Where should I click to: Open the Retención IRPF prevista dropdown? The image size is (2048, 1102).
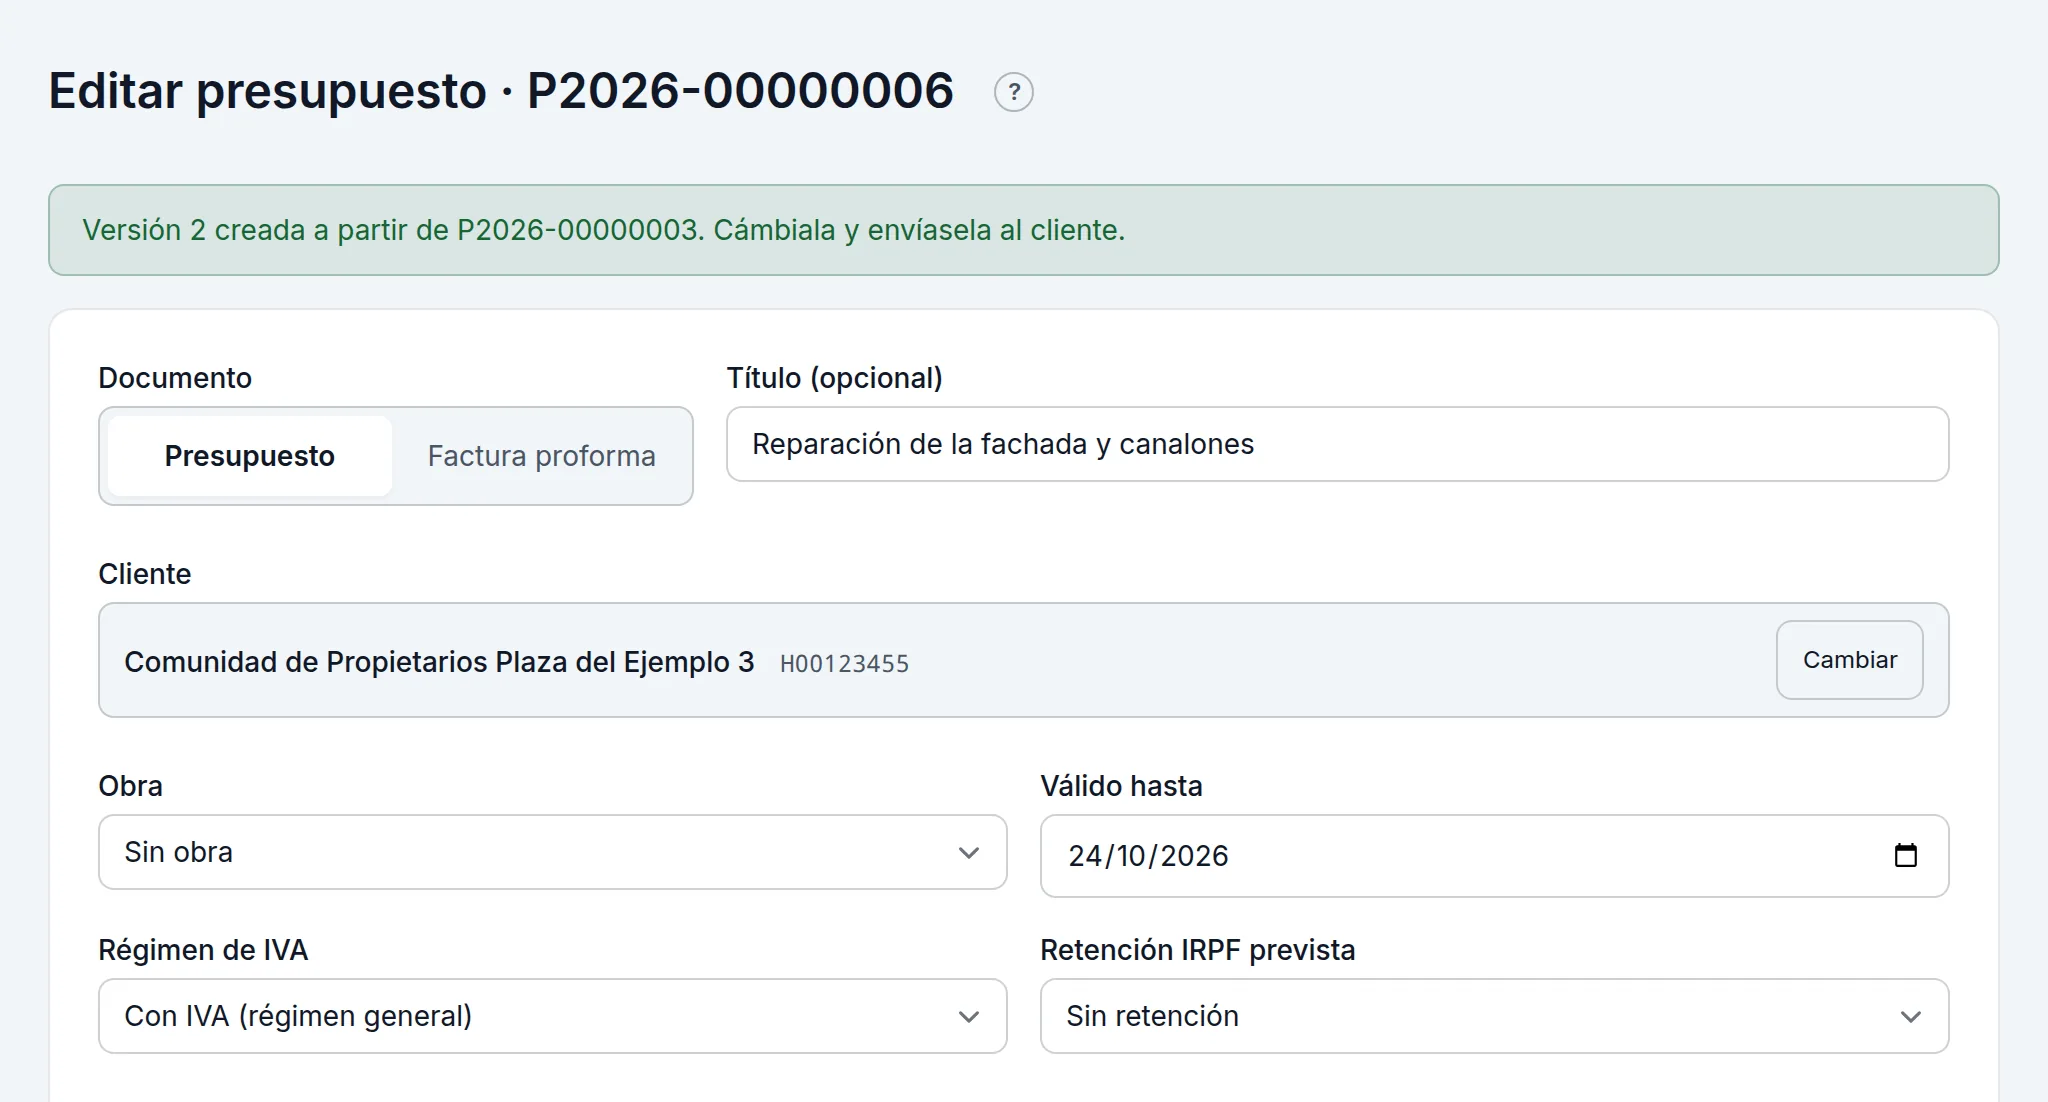(x=1494, y=1016)
